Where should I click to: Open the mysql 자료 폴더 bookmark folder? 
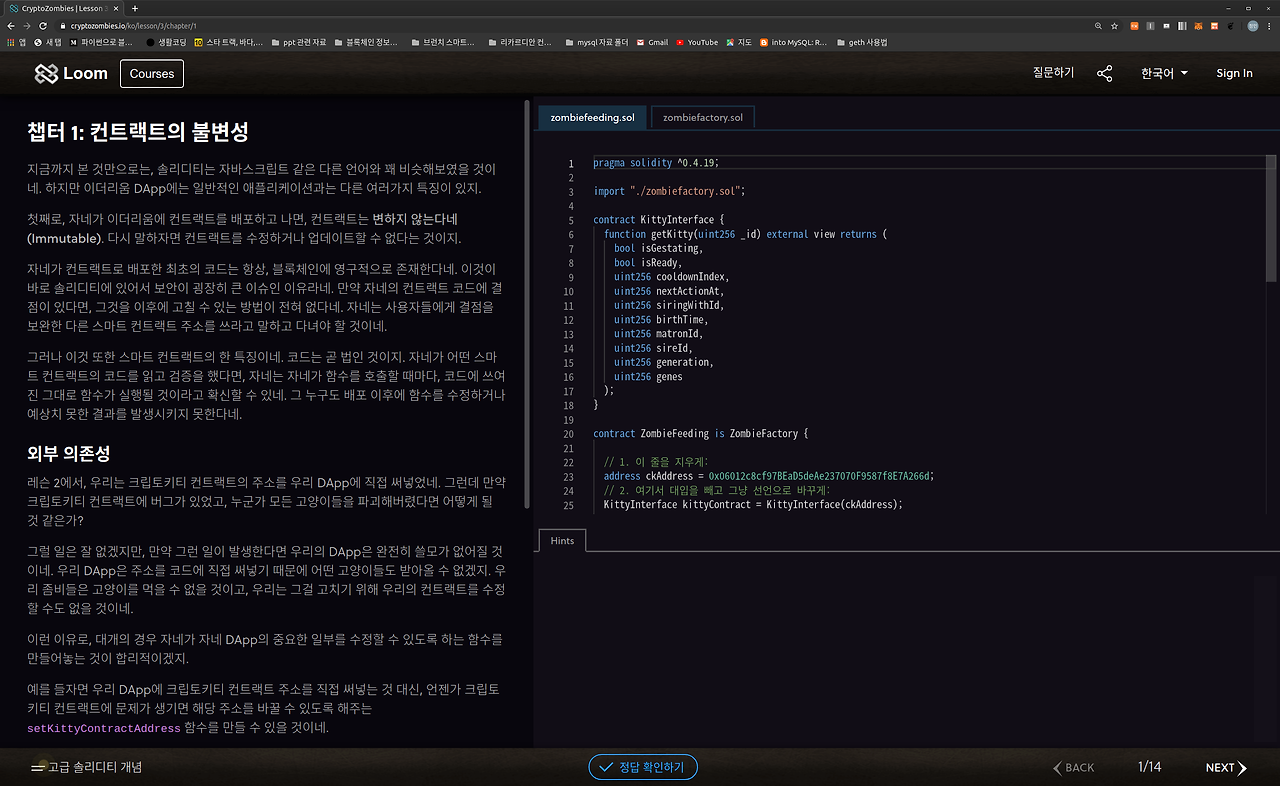pyautogui.click(x=596, y=42)
